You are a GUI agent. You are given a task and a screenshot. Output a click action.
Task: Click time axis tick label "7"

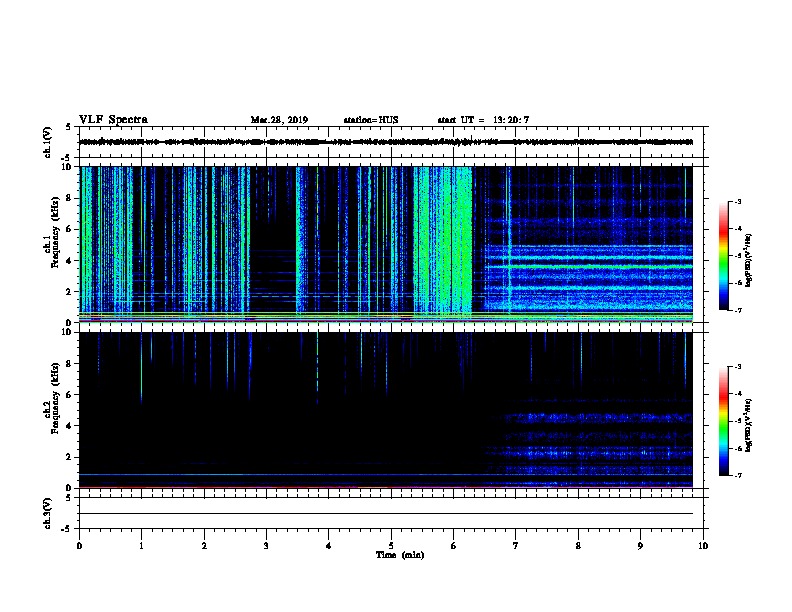click(x=516, y=546)
